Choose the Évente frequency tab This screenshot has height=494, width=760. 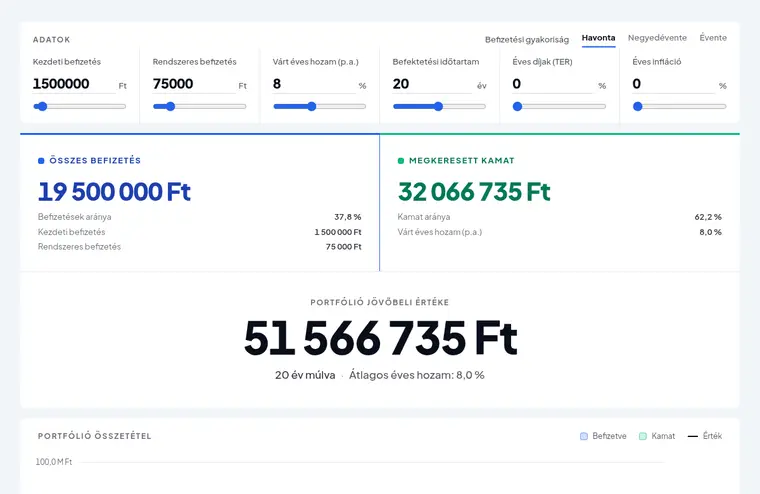[713, 38]
